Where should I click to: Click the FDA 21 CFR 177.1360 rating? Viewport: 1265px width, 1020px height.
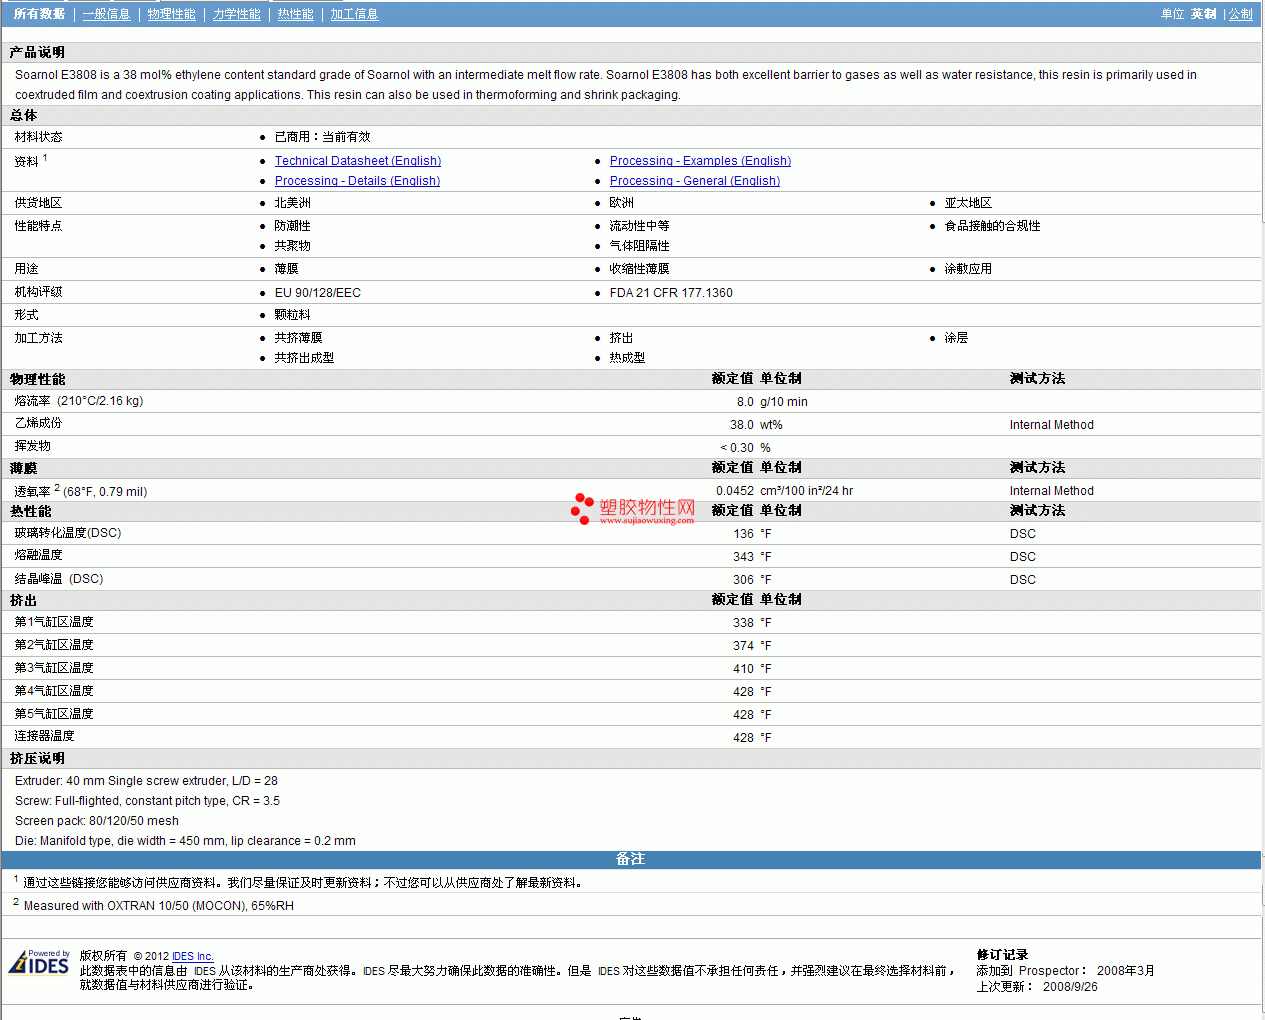[x=671, y=293]
